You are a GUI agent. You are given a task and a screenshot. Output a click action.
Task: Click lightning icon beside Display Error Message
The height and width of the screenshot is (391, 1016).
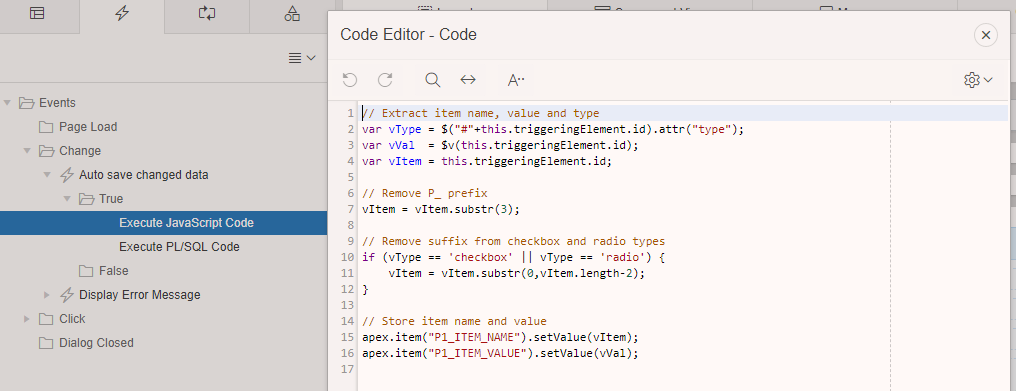[x=67, y=294]
